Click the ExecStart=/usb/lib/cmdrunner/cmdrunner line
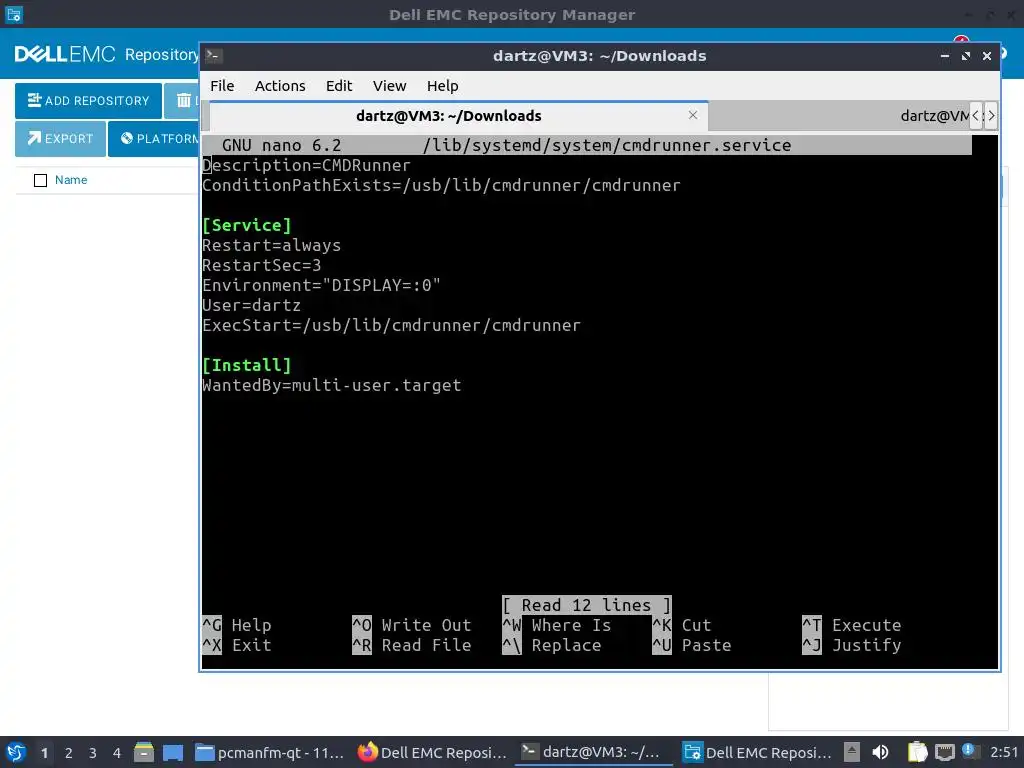1024x768 pixels. click(x=391, y=325)
